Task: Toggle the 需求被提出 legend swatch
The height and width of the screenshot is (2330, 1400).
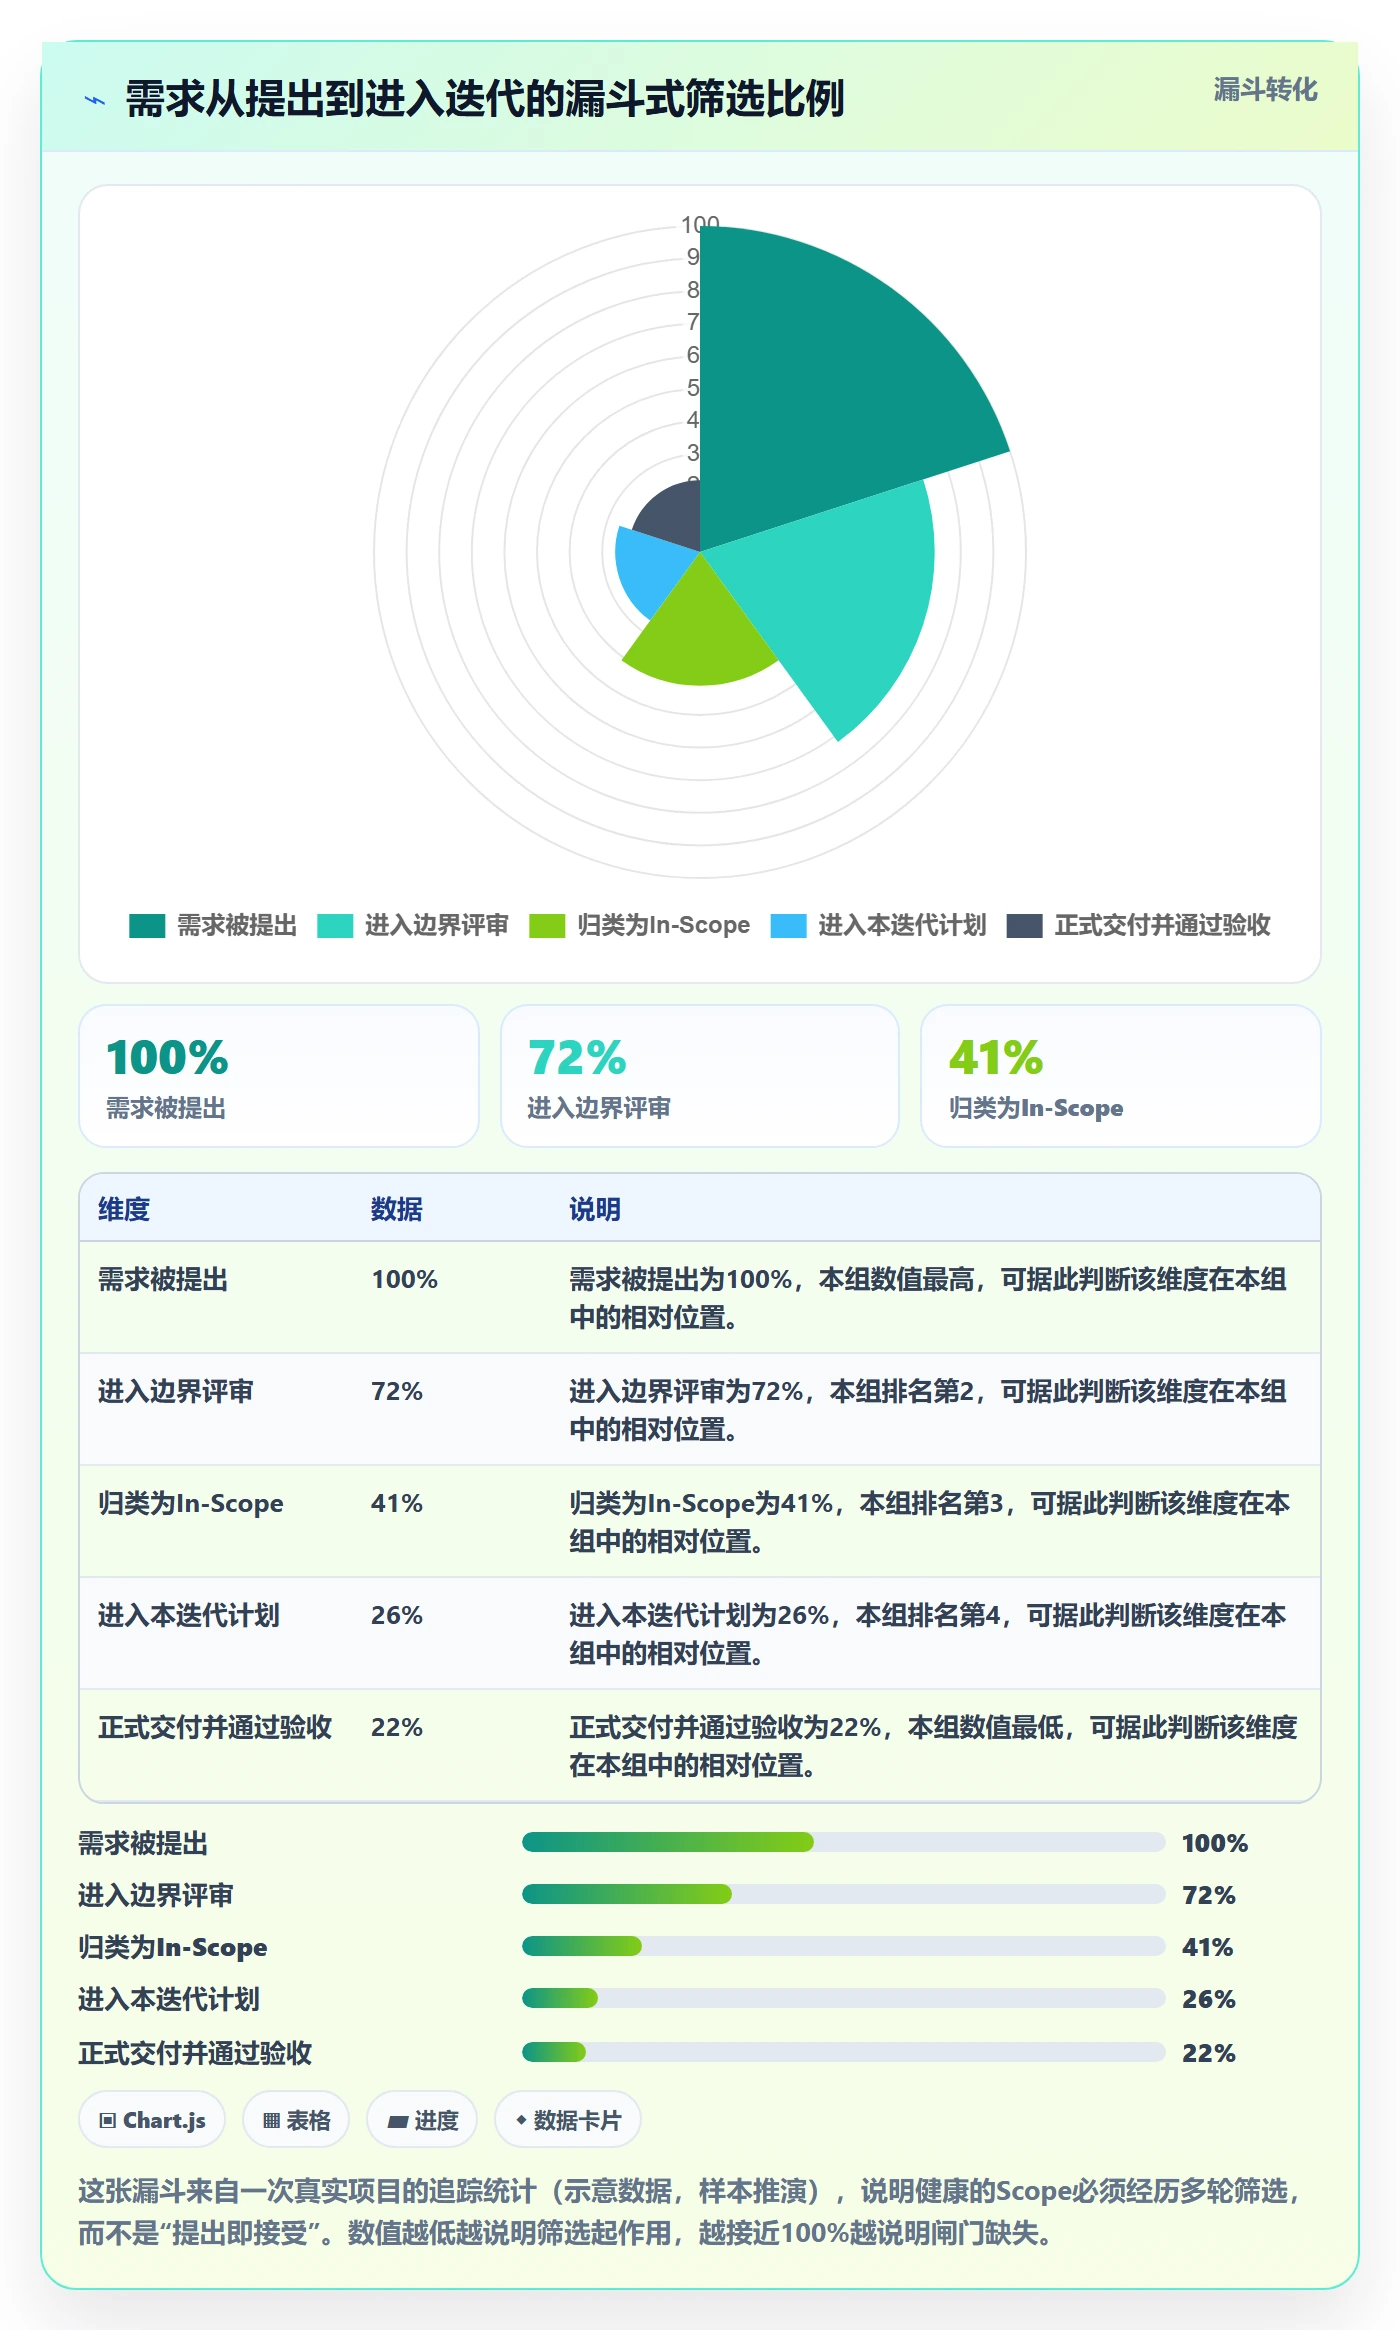Action: [x=147, y=926]
